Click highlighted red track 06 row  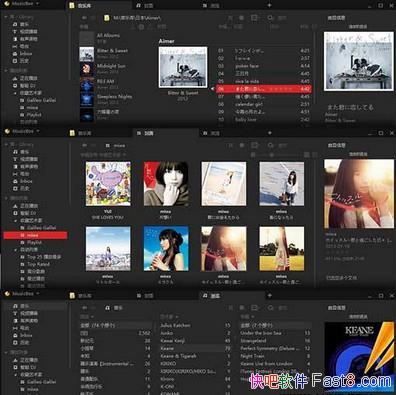point(264,89)
